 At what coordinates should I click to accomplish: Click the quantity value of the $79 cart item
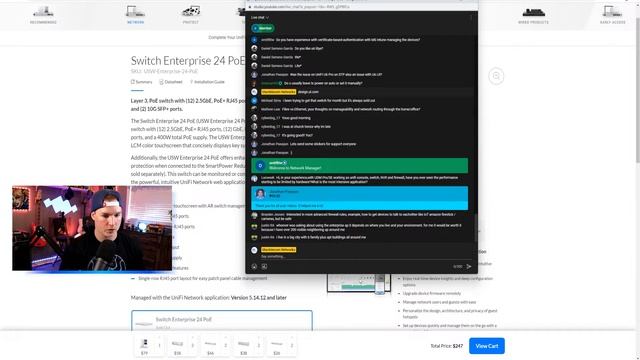pyautogui.click(x=159, y=346)
